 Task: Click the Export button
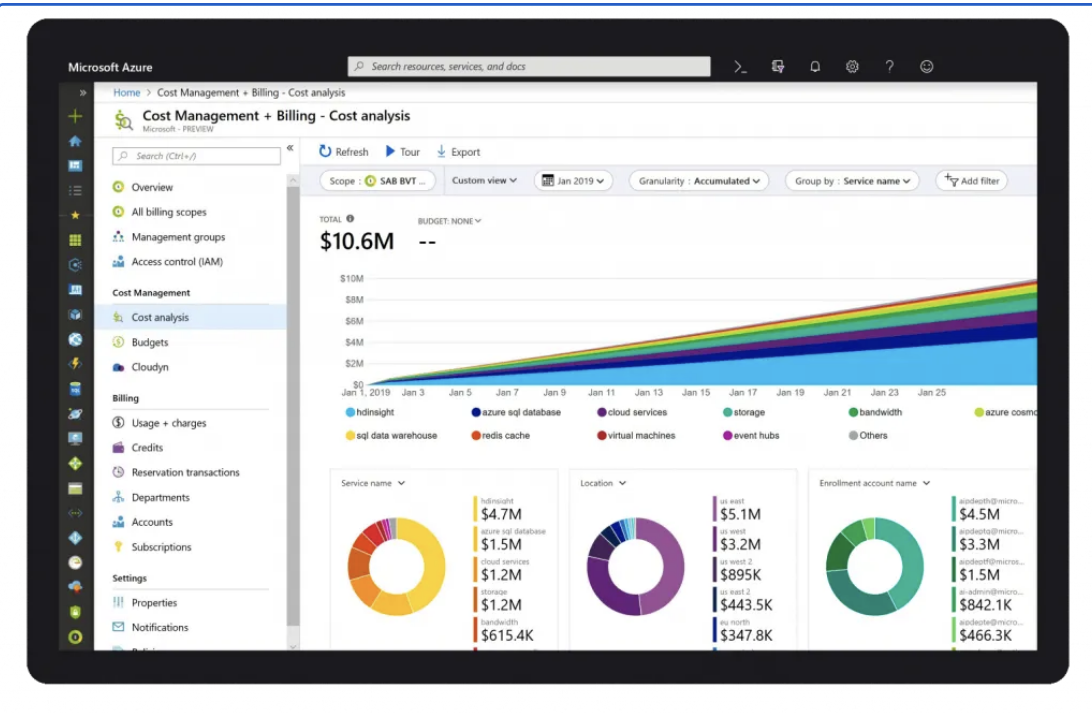coord(458,152)
